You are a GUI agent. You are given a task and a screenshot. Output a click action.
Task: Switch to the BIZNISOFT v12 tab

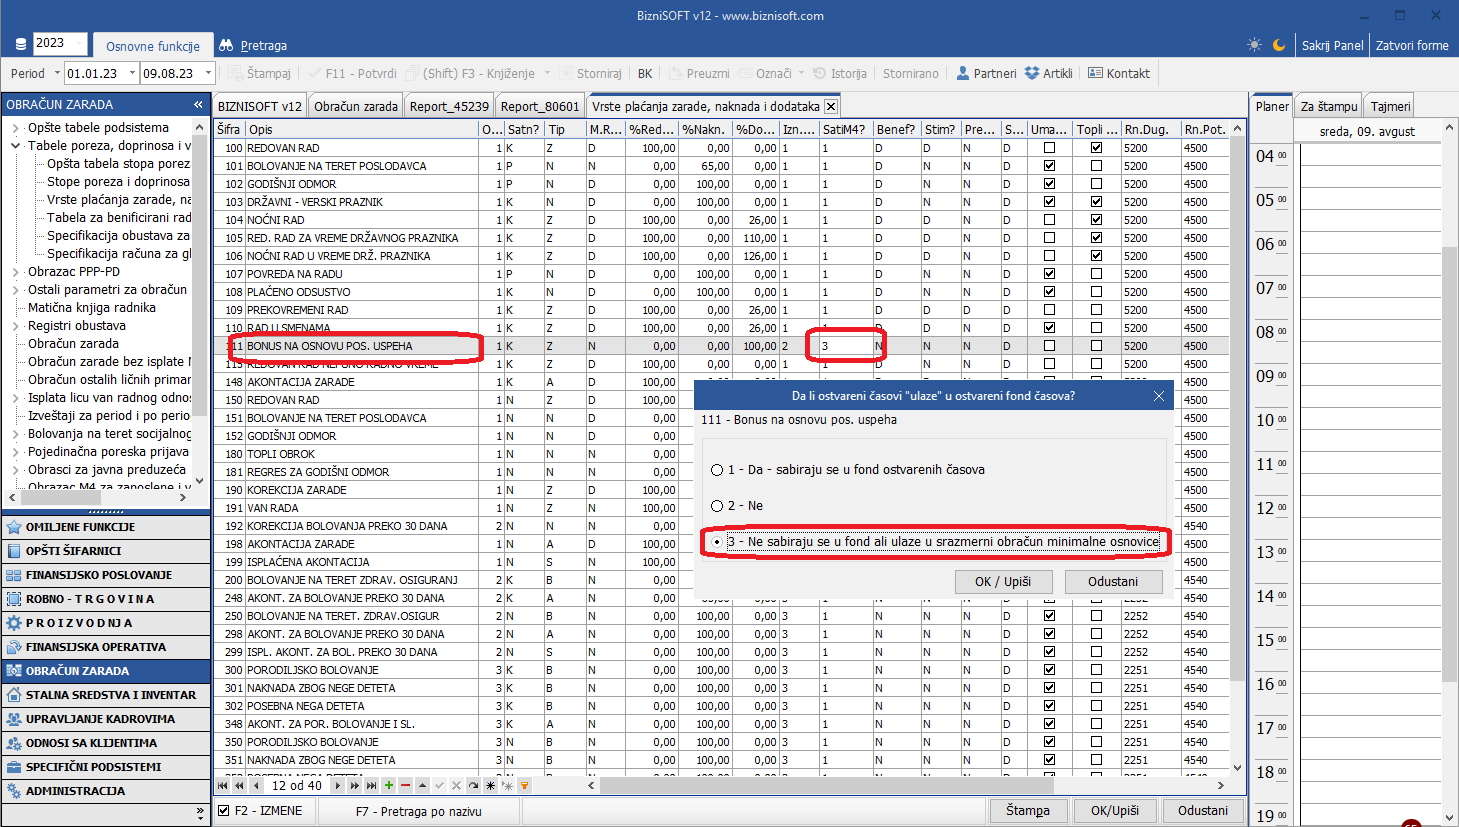click(259, 106)
